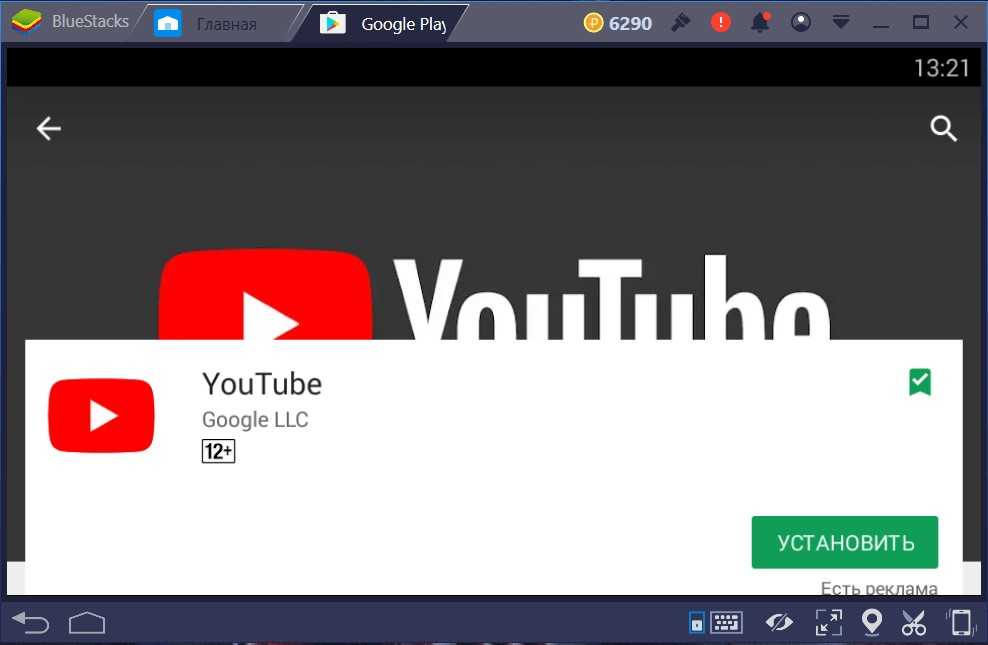The width and height of the screenshot is (988, 645).
Task: Click the 13:21 clock in status bar
Action: pos(942,68)
